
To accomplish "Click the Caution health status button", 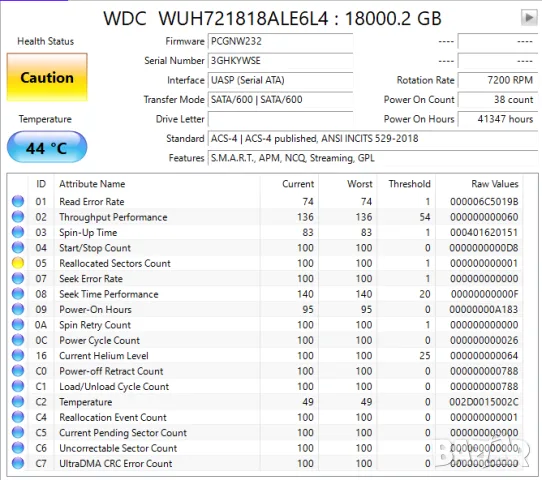I will pos(47,77).
